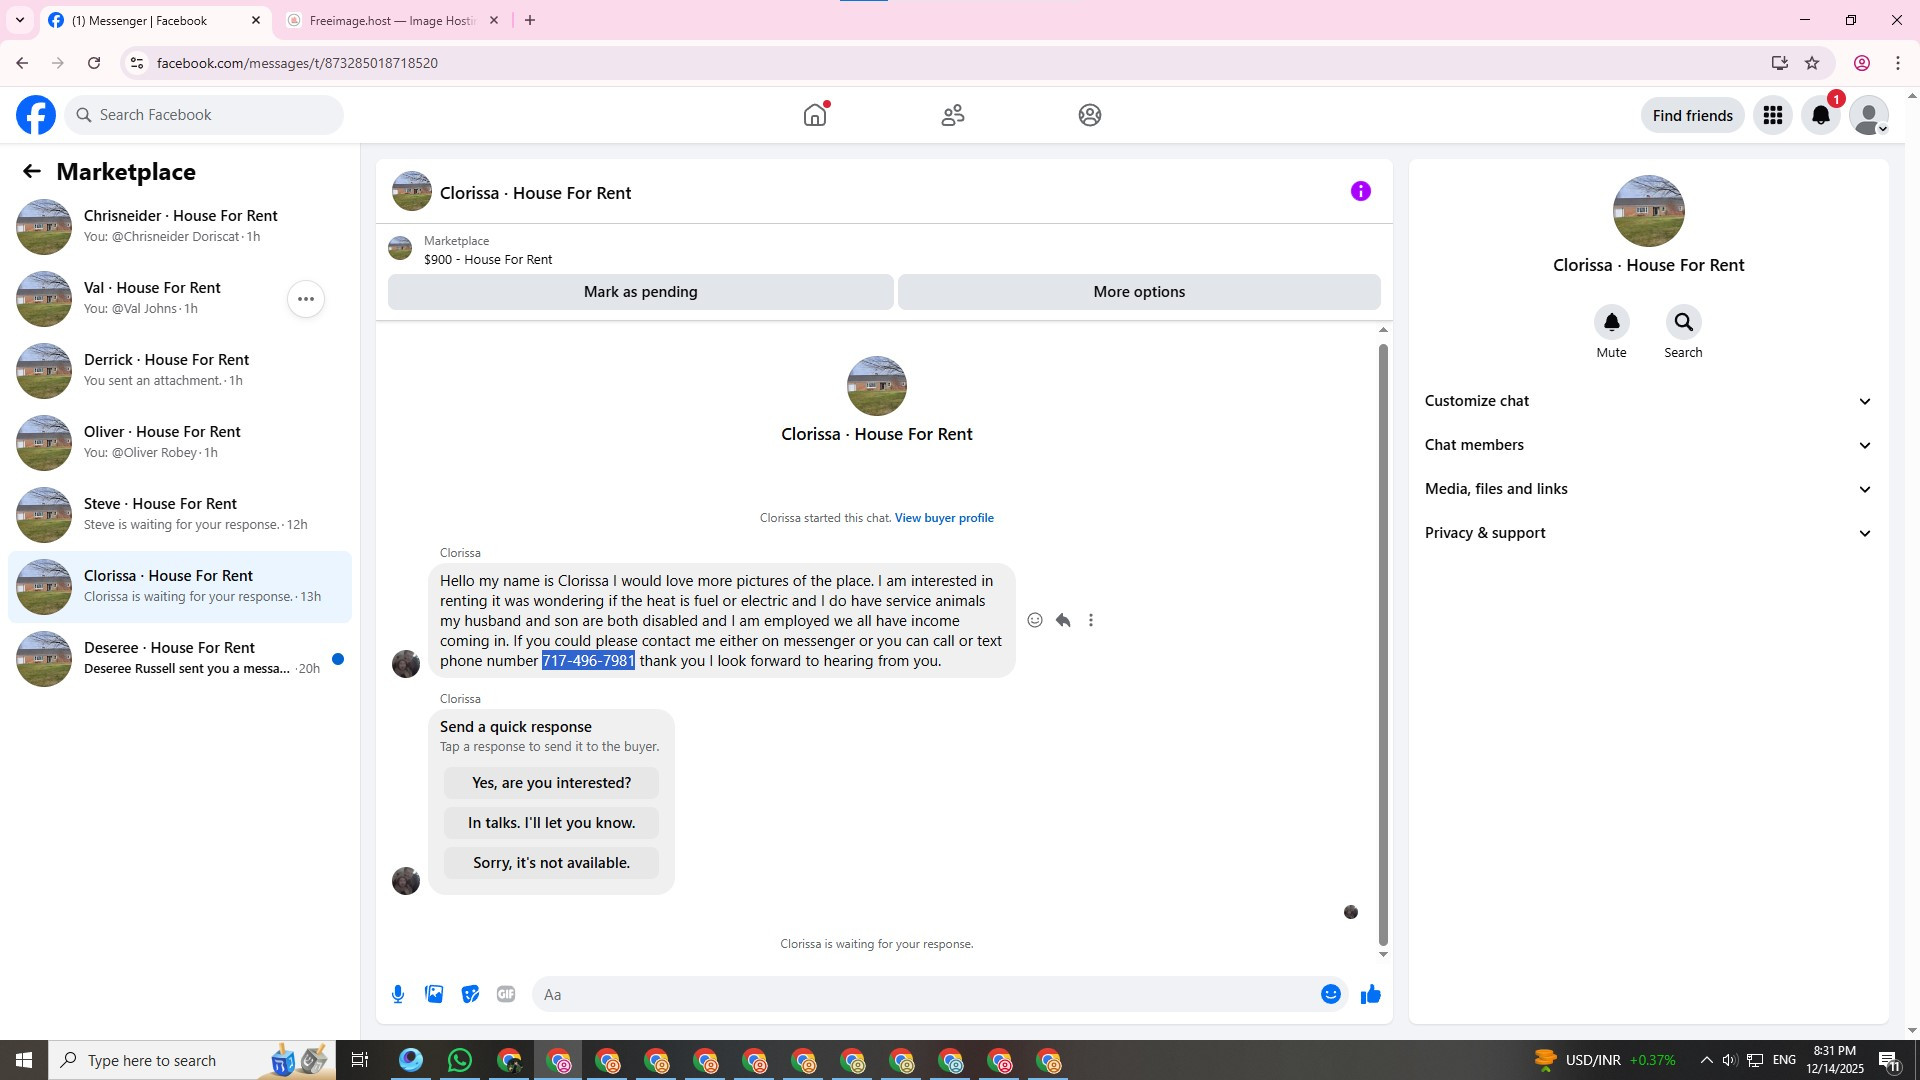Image resolution: width=1920 pixels, height=1080 pixels.
Task: Click the voice clip microphone icon
Action: click(x=398, y=994)
